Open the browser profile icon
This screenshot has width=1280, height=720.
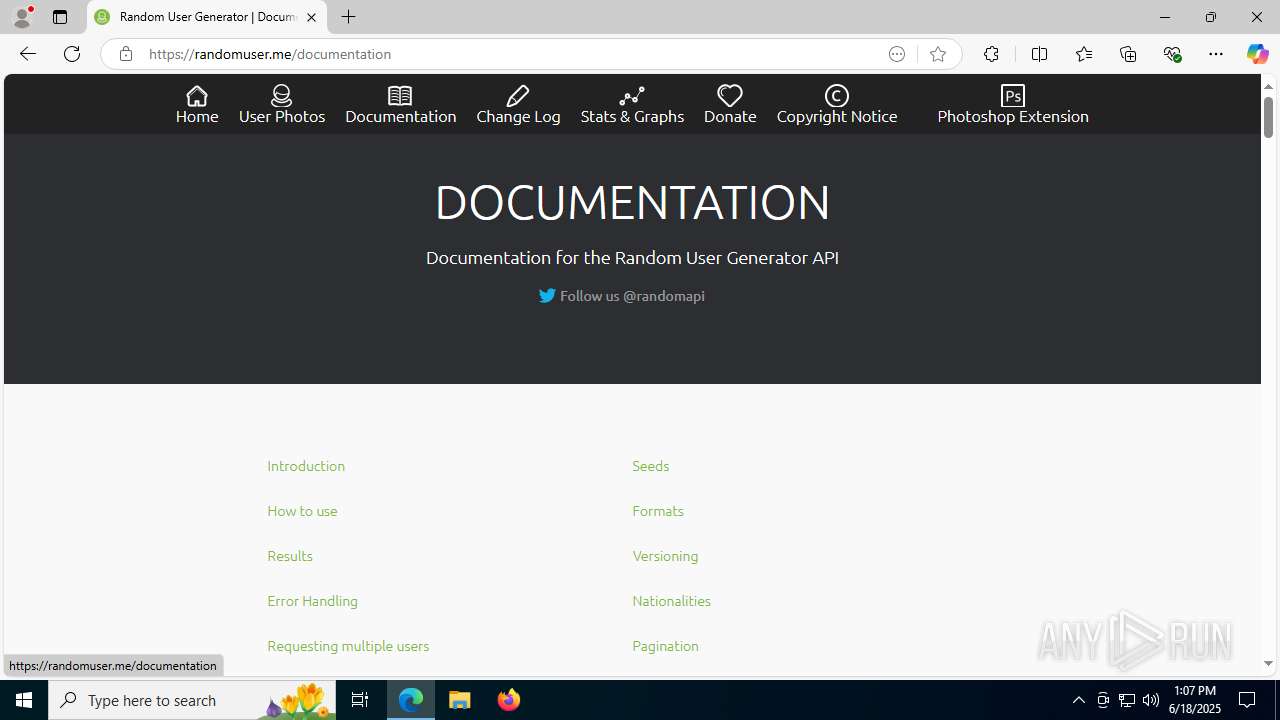(x=22, y=17)
